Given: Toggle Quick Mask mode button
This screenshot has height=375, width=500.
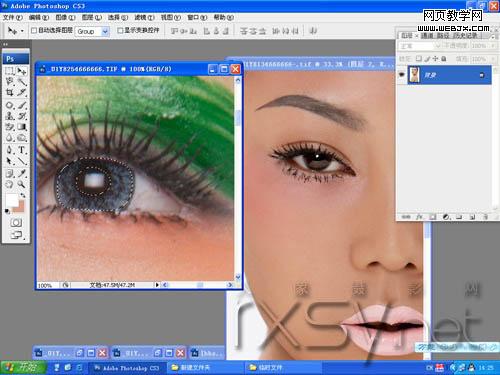Looking at the screenshot, I should coord(16,222).
